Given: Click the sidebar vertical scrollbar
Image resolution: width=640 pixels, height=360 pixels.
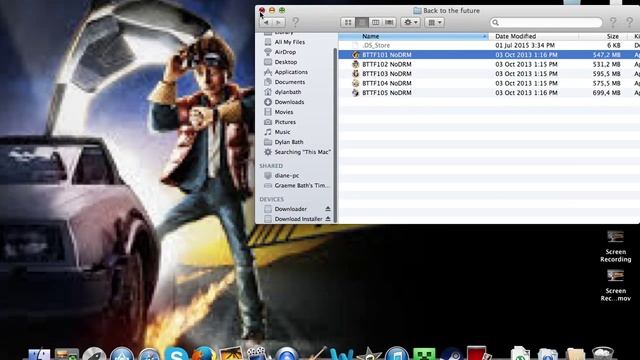Looking at the screenshot, I should (x=336, y=135).
